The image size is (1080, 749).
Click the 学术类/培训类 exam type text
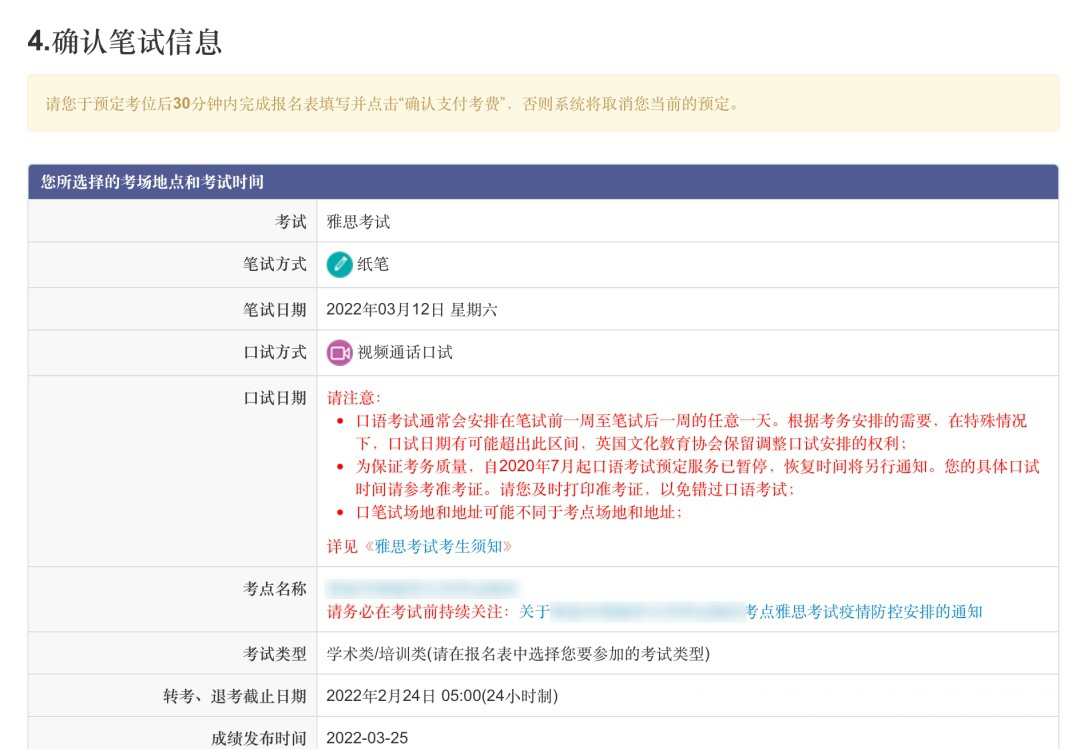517,654
